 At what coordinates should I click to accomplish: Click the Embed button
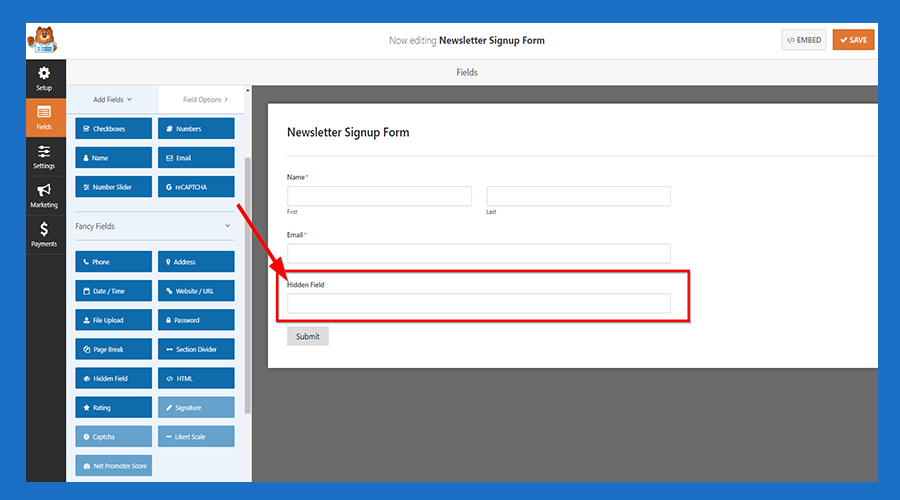click(x=804, y=40)
